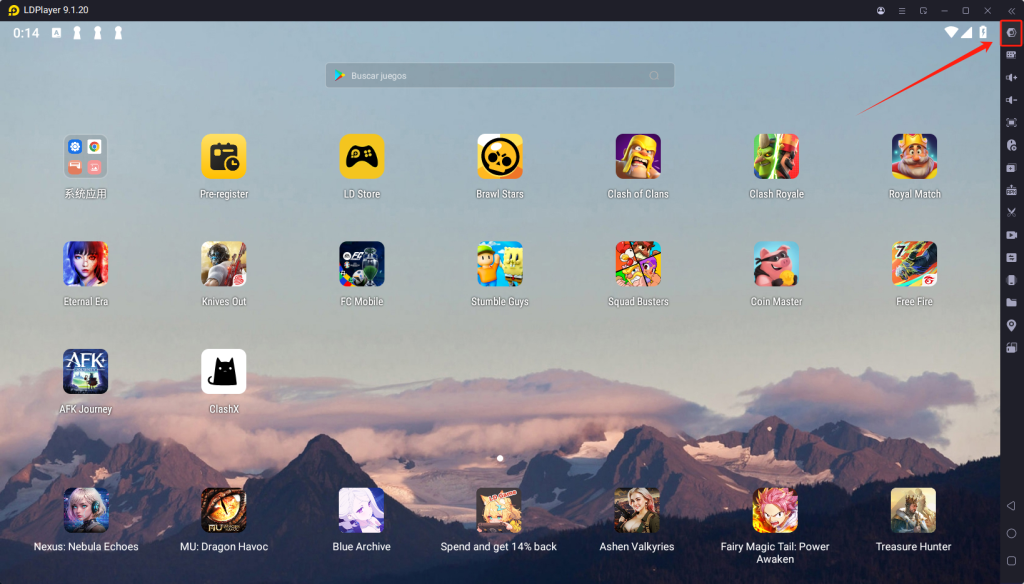Click the Buscar juegos search field

click(x=500, y=76)
